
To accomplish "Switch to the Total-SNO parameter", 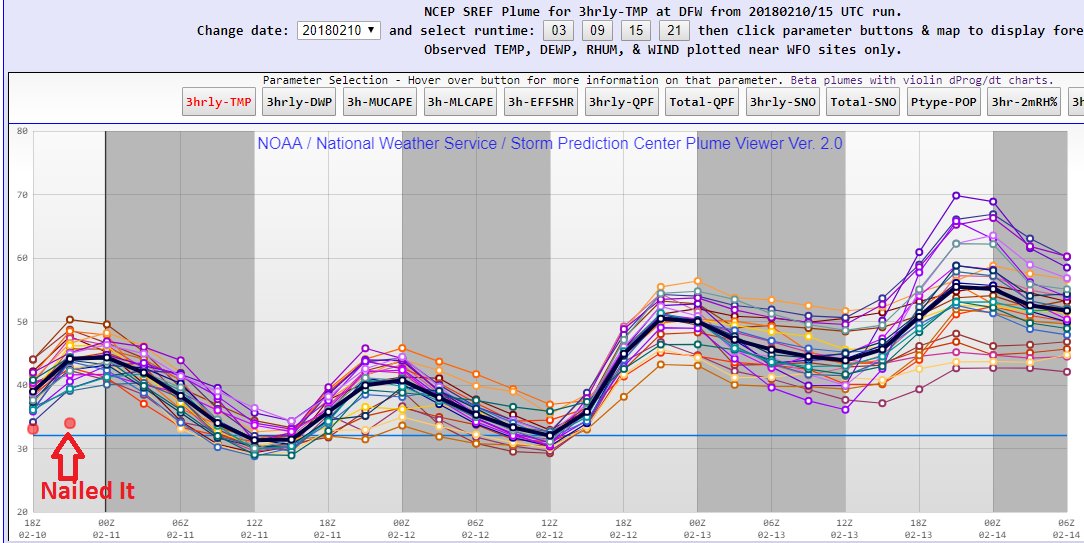I will coord(863,102).
